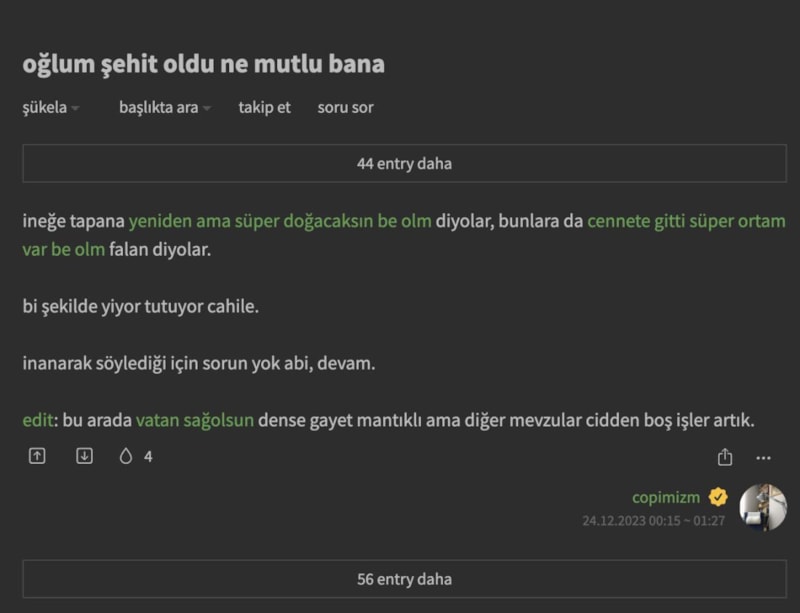This screenshot has height=613, width=800.
Task: Open the cennete gitti süper ortam link
Action: 686,221
